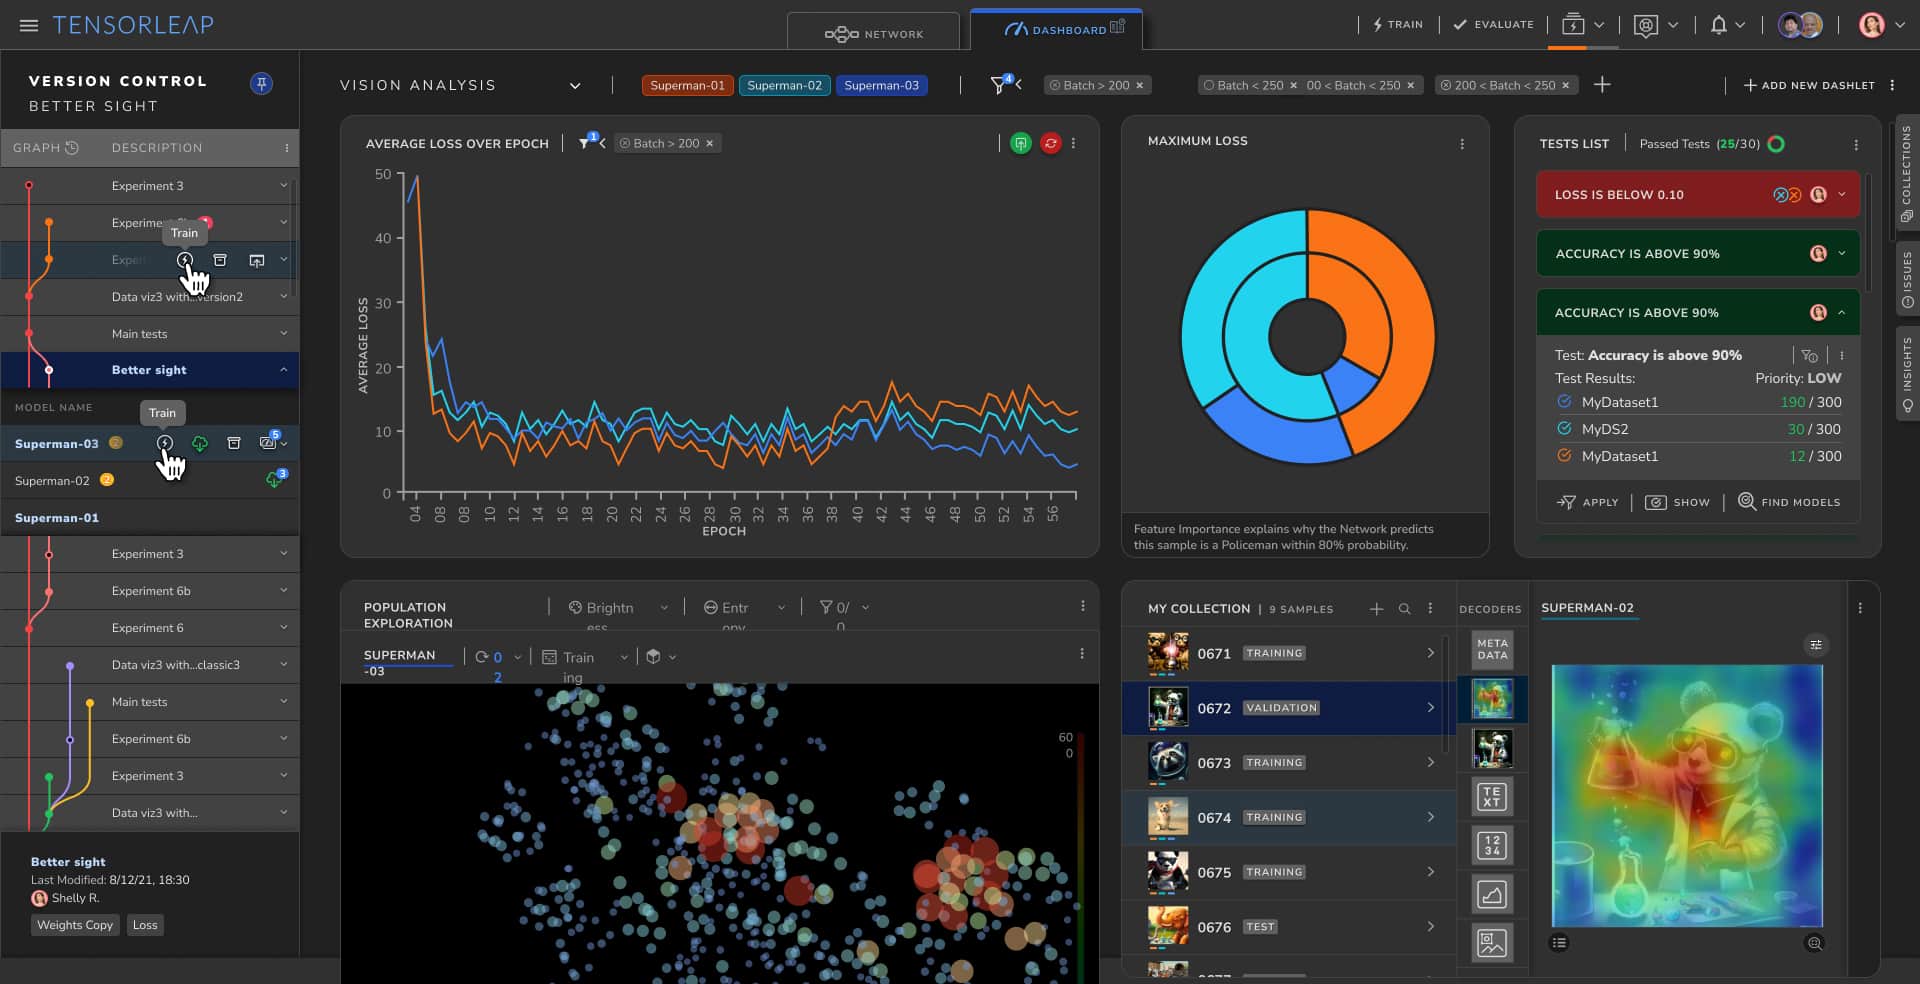Click the zoom magnifier icon under the heatmap
Image resolution: width=1920 pixels, height=984 pixels.
tap(1814, 943)
